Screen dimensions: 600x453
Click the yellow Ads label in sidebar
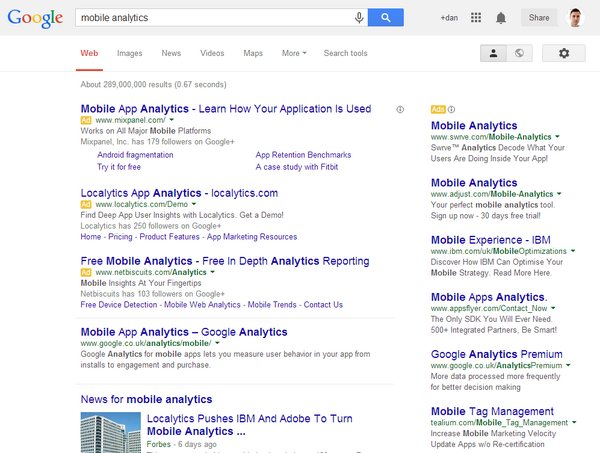[x=438, y=109]
